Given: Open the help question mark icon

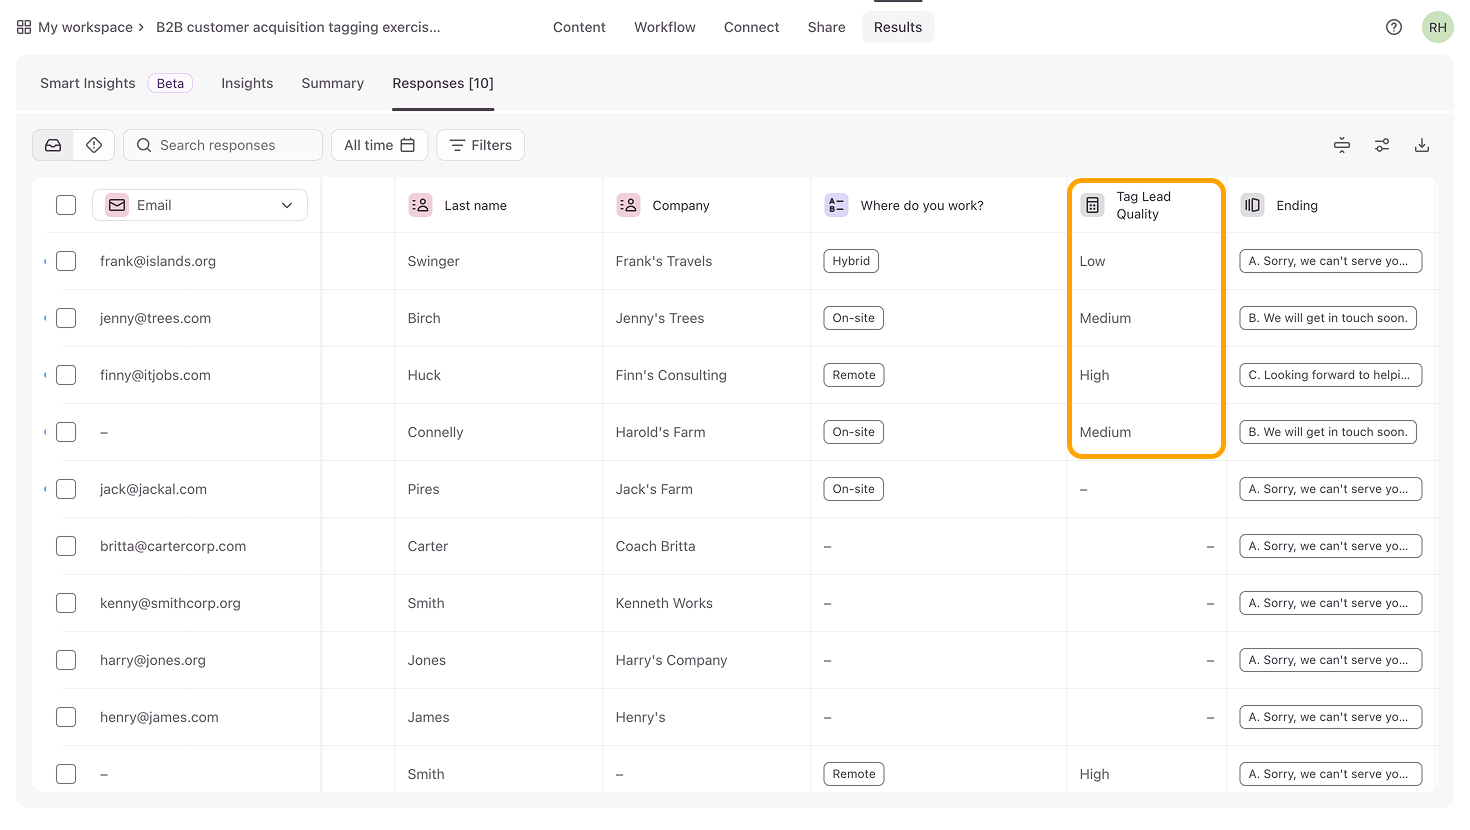Looking at the screenshot, I should (x=1394, y=27).
